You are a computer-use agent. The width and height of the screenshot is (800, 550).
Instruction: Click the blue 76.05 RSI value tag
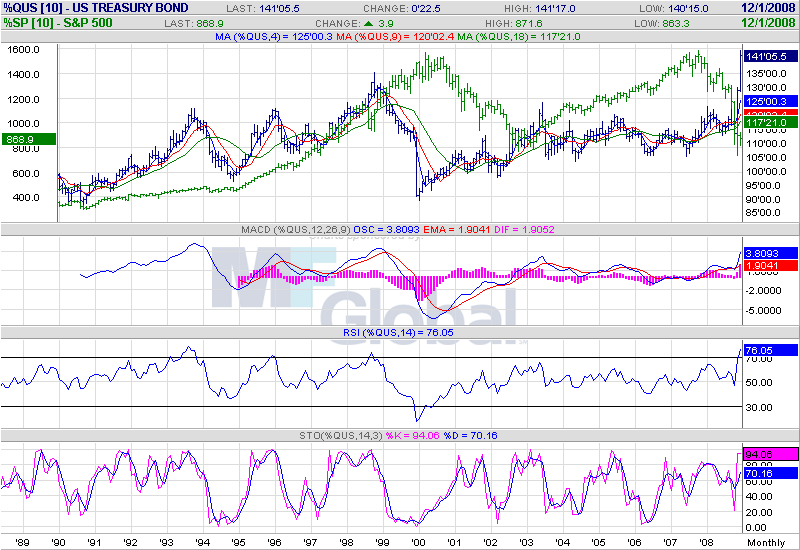770,350
